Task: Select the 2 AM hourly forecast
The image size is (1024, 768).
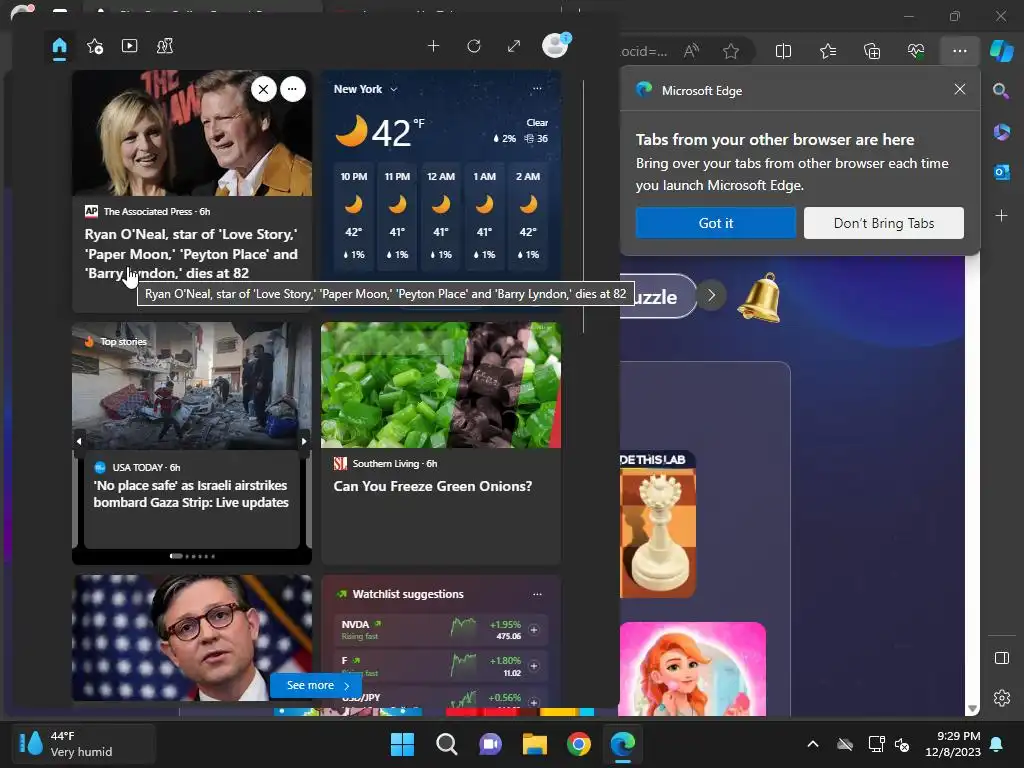Action: pos(528,216)
